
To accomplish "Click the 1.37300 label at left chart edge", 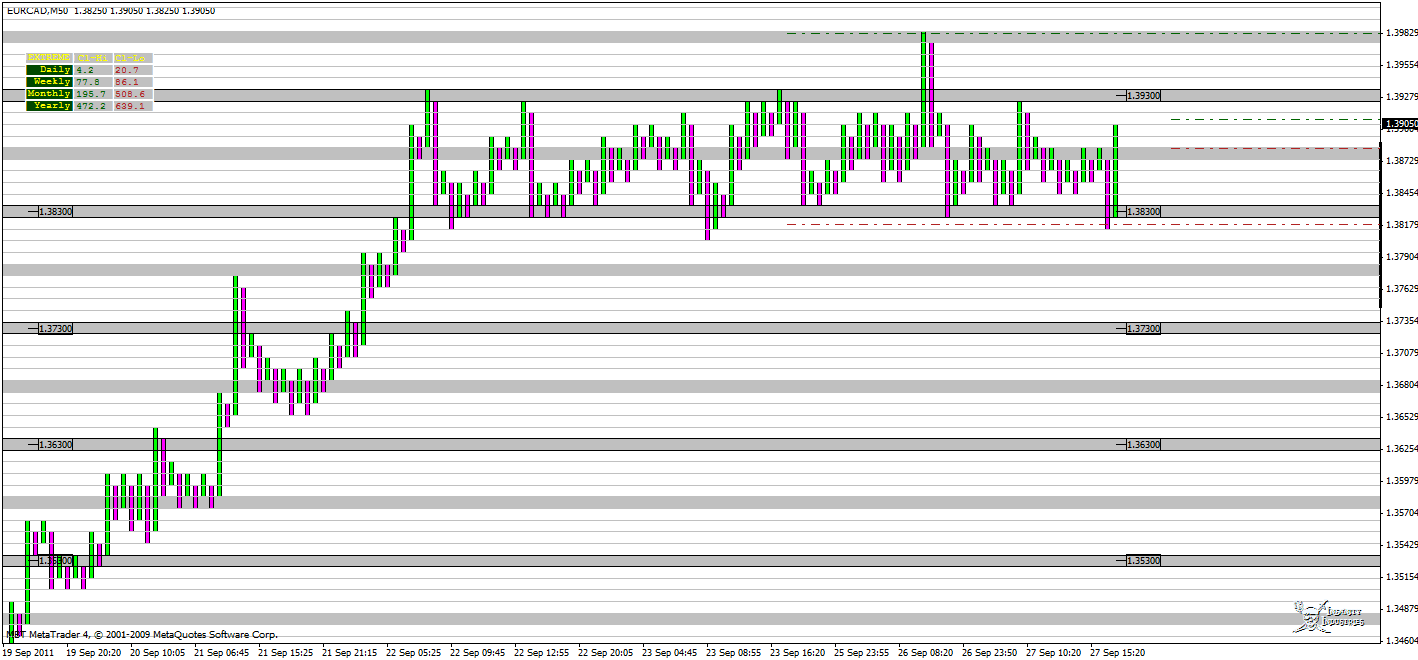I will tap(56, 329).
